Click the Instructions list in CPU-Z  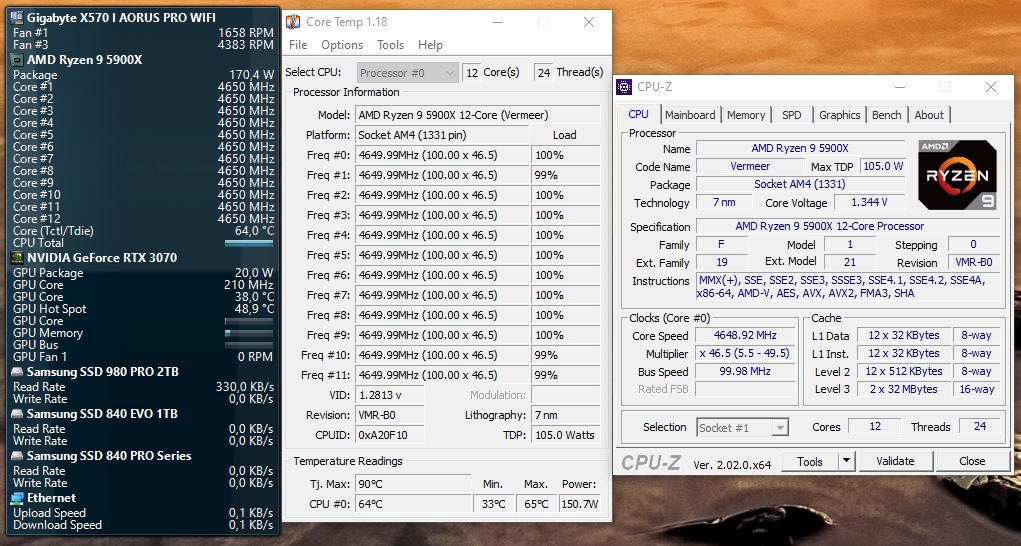(848, 287)
